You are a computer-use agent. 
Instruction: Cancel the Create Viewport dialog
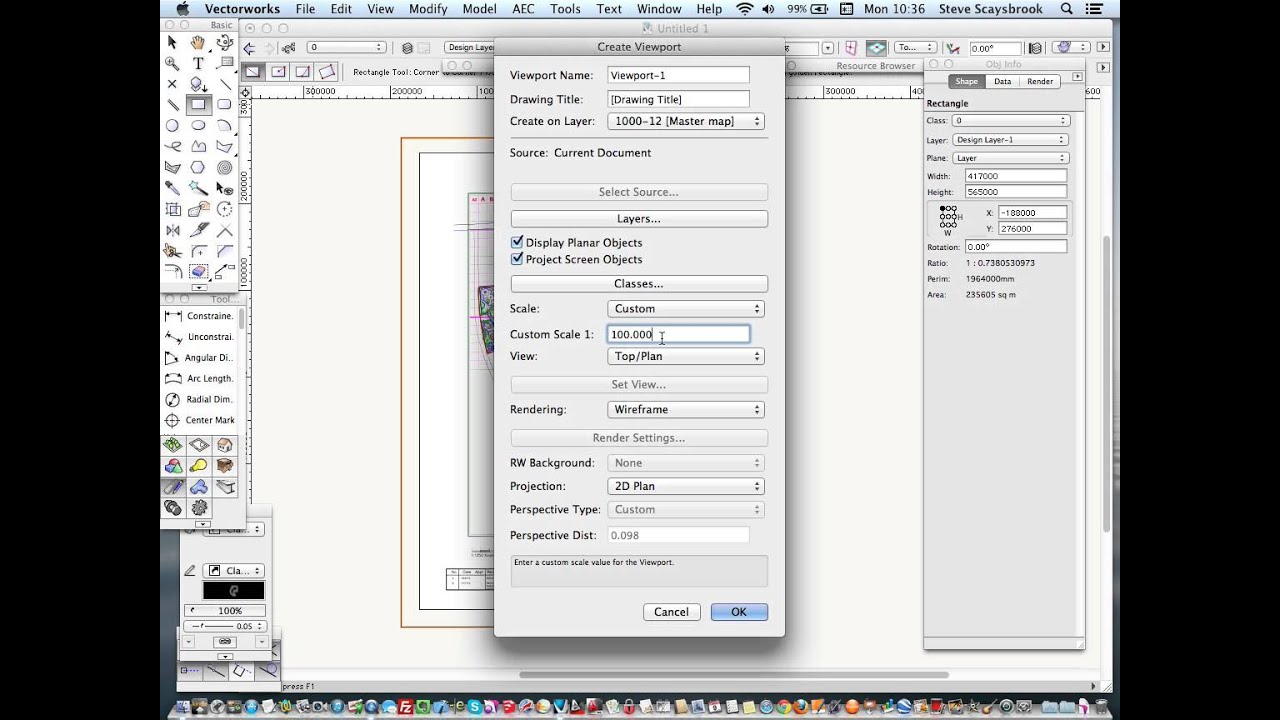(x=671, y=612)
